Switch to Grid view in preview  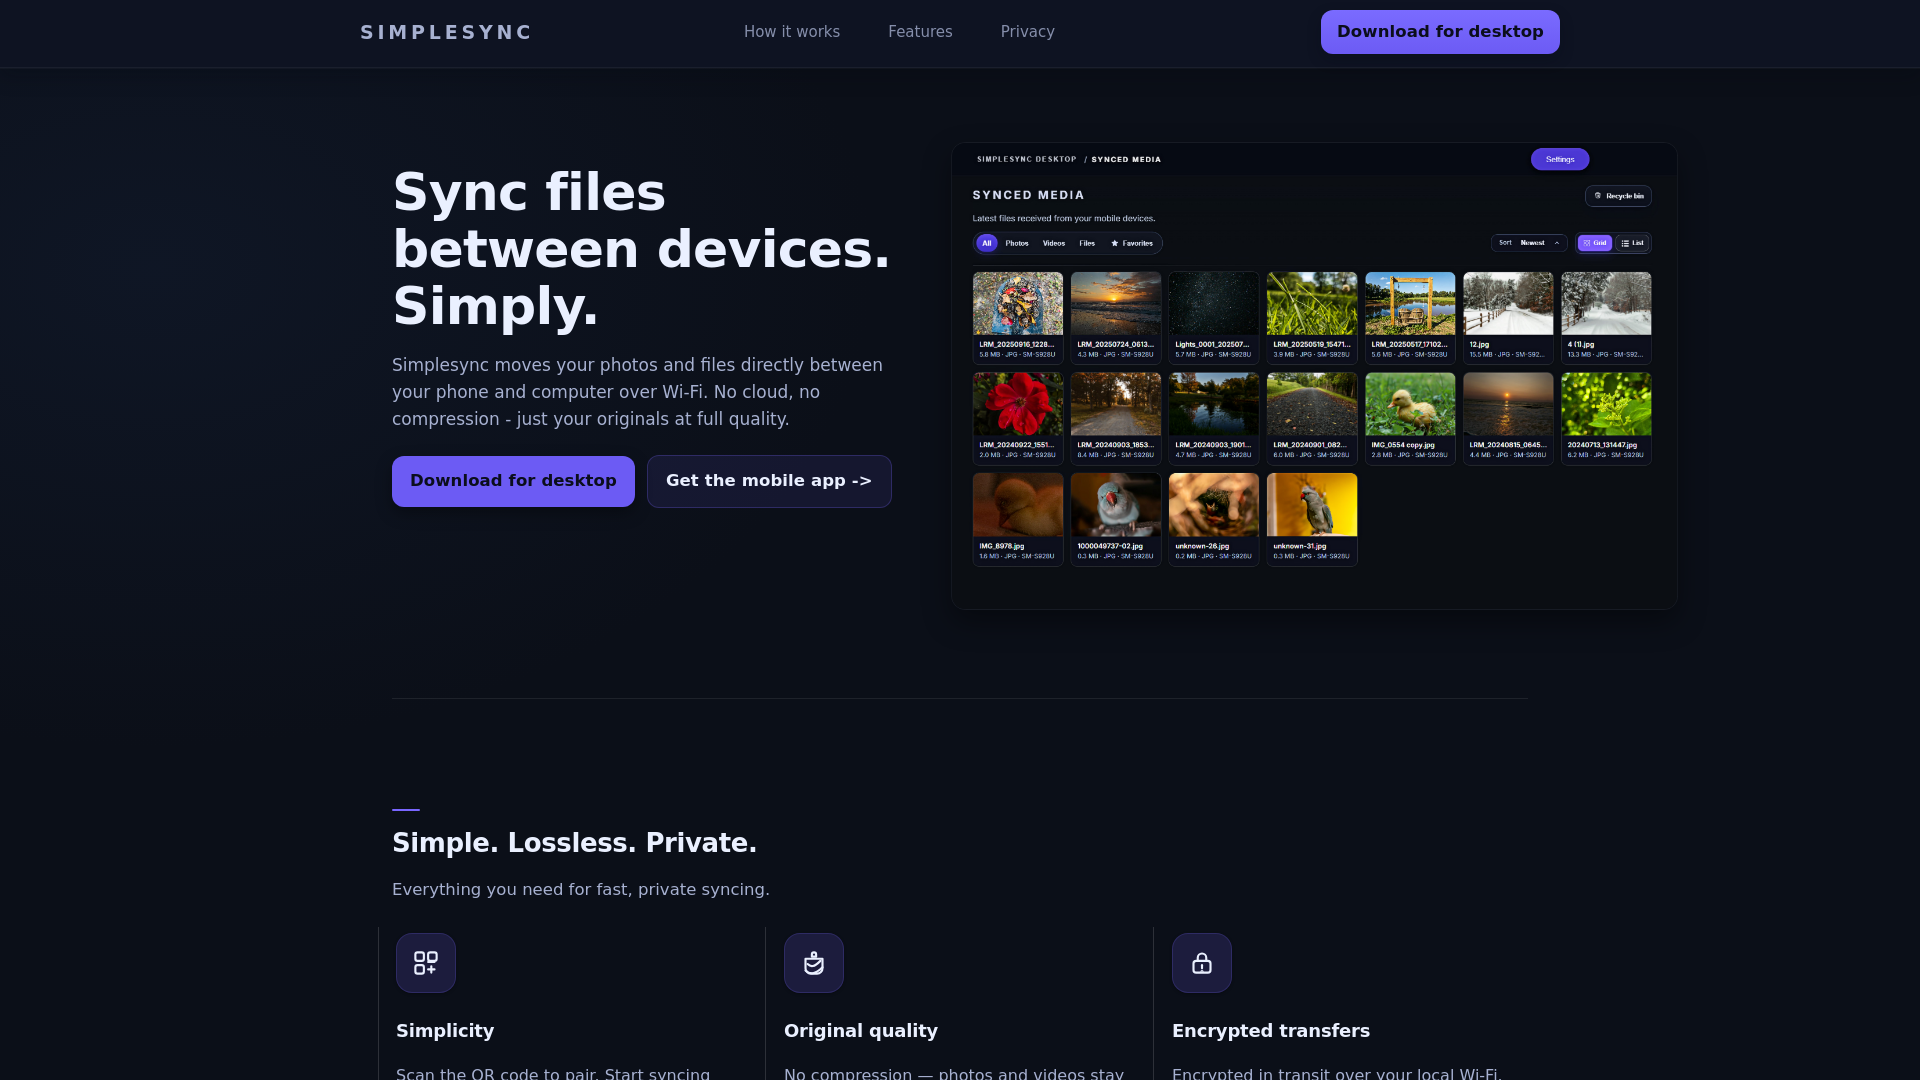point(1595,243)
